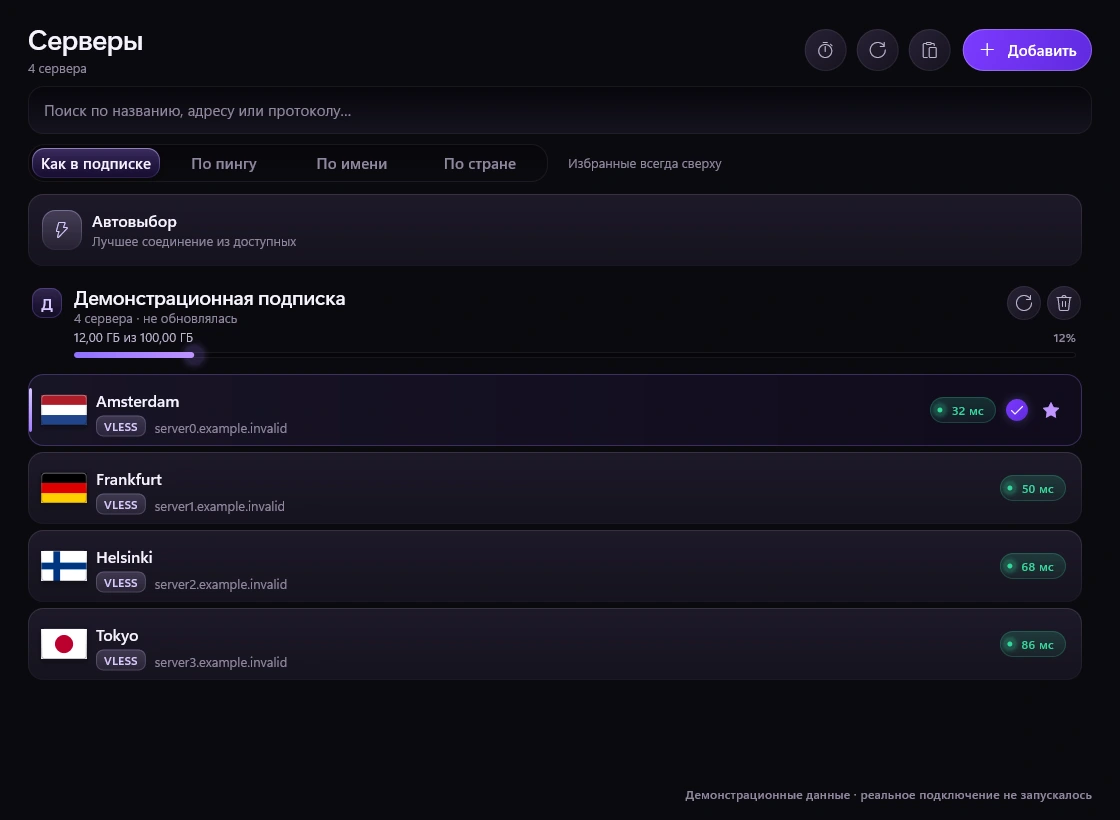This screenshot has width=1120, height=820.
Task: Toggle the favorite star for Amsterdam
Action: tap(1051, 410)
